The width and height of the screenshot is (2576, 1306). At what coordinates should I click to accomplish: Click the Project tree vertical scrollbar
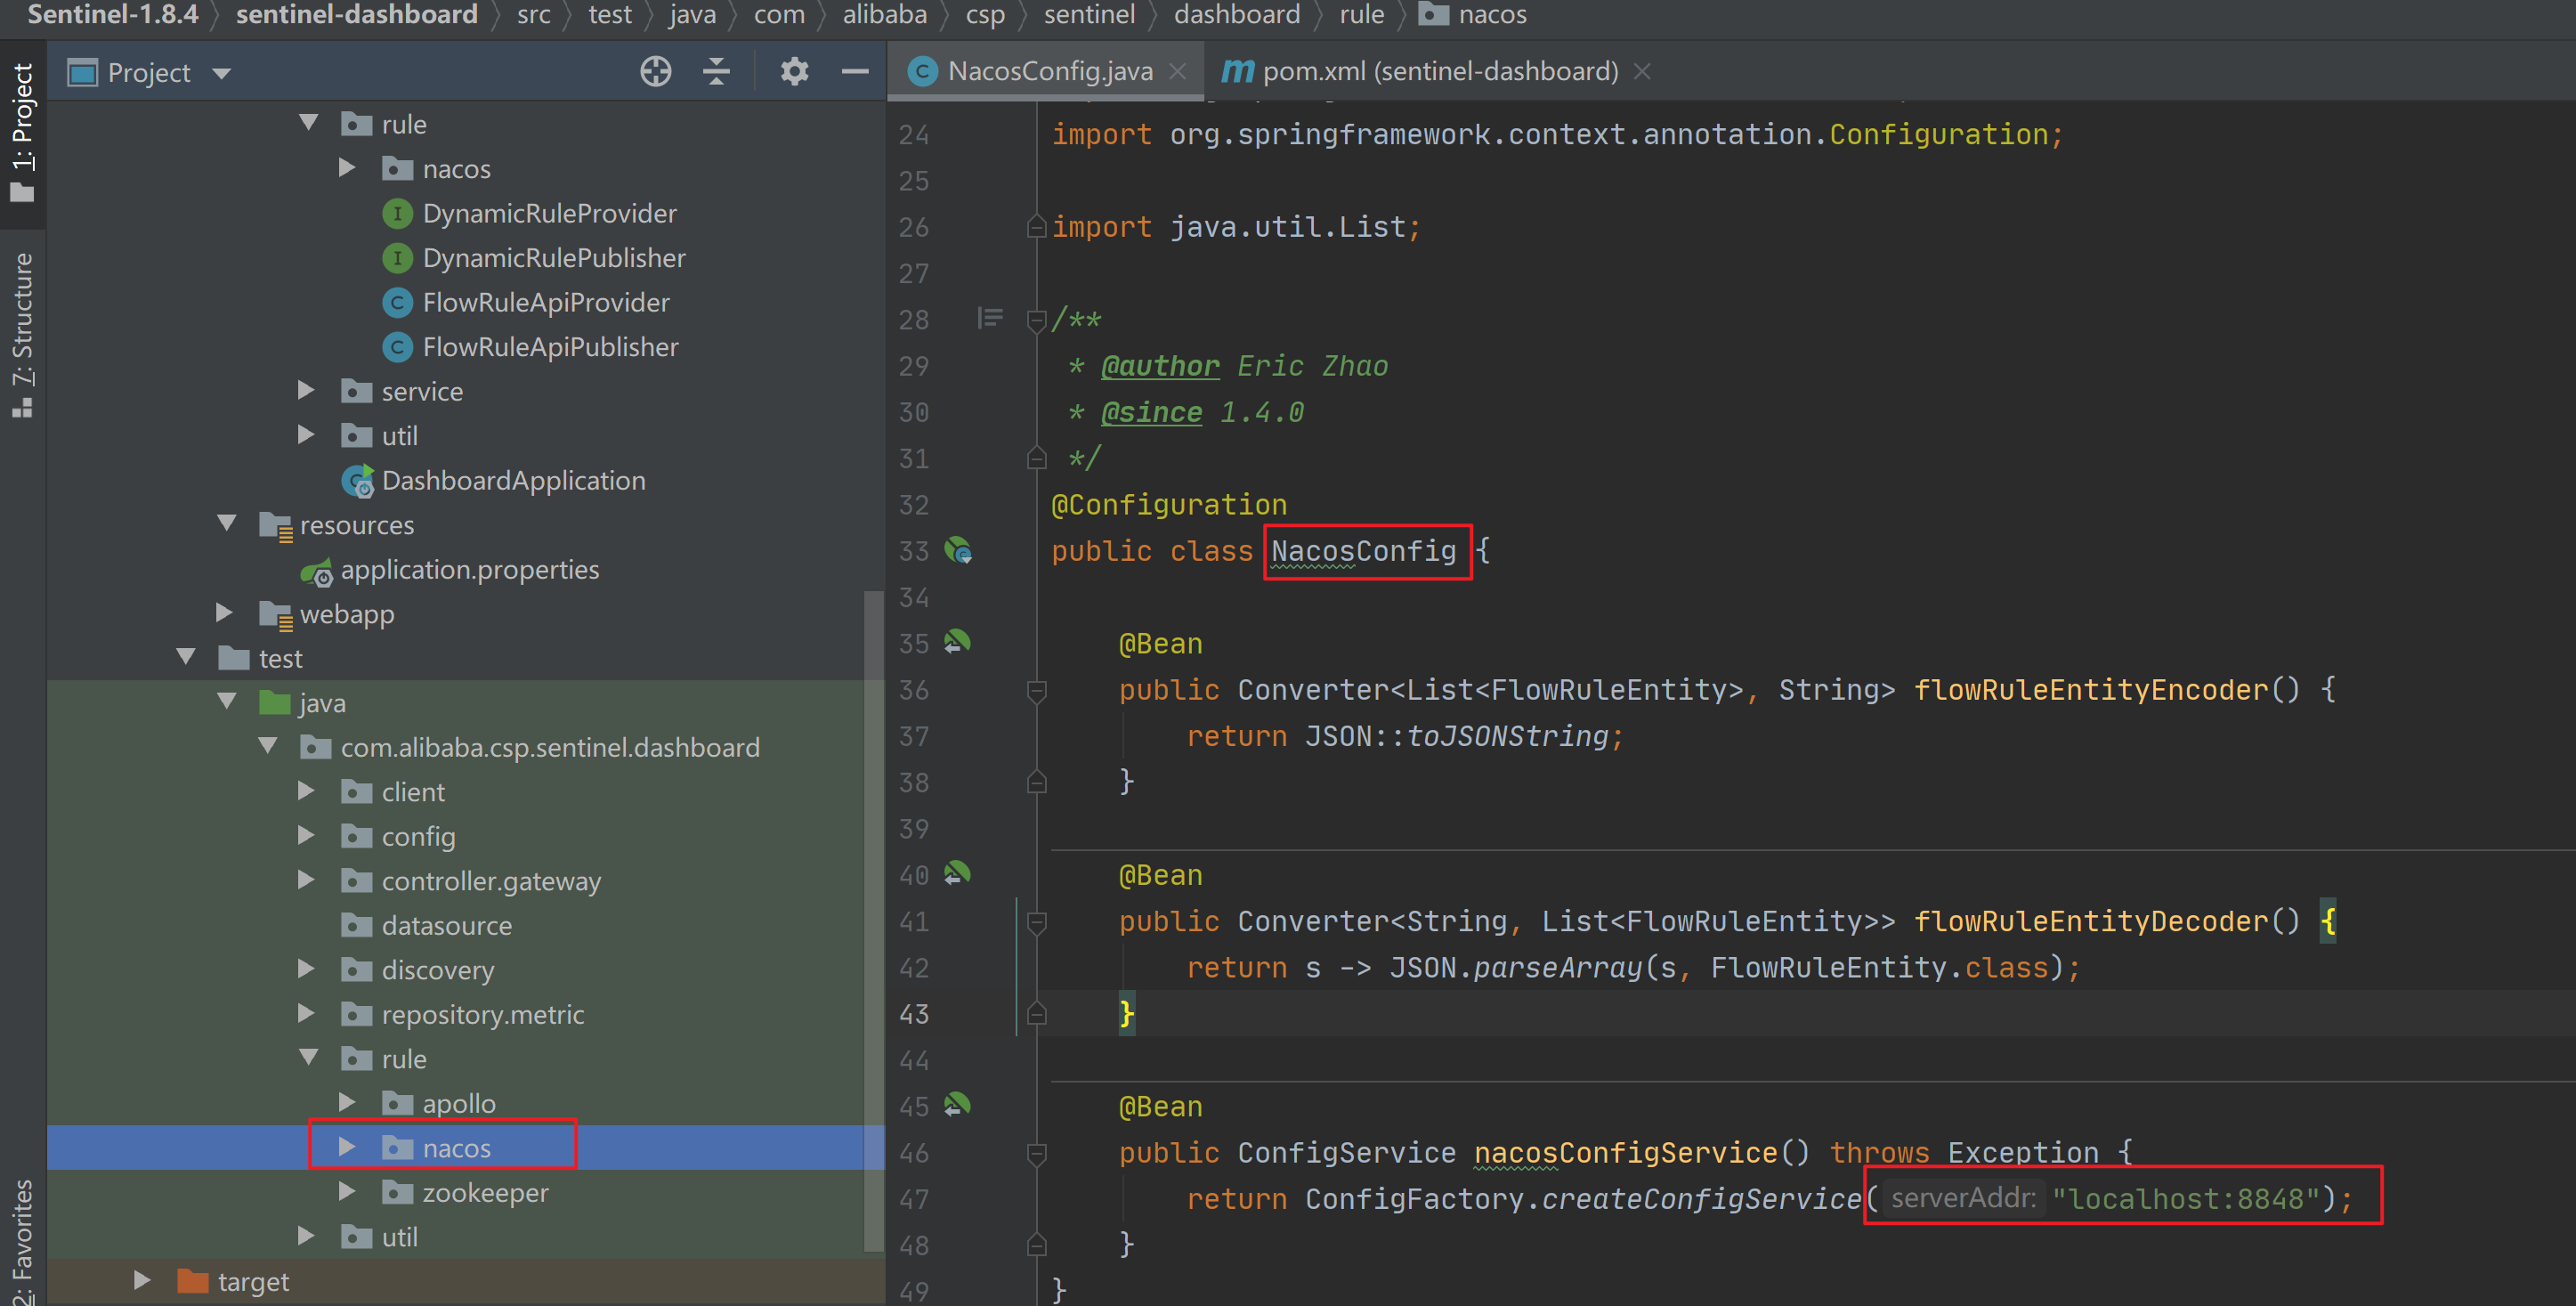(873, 920)
